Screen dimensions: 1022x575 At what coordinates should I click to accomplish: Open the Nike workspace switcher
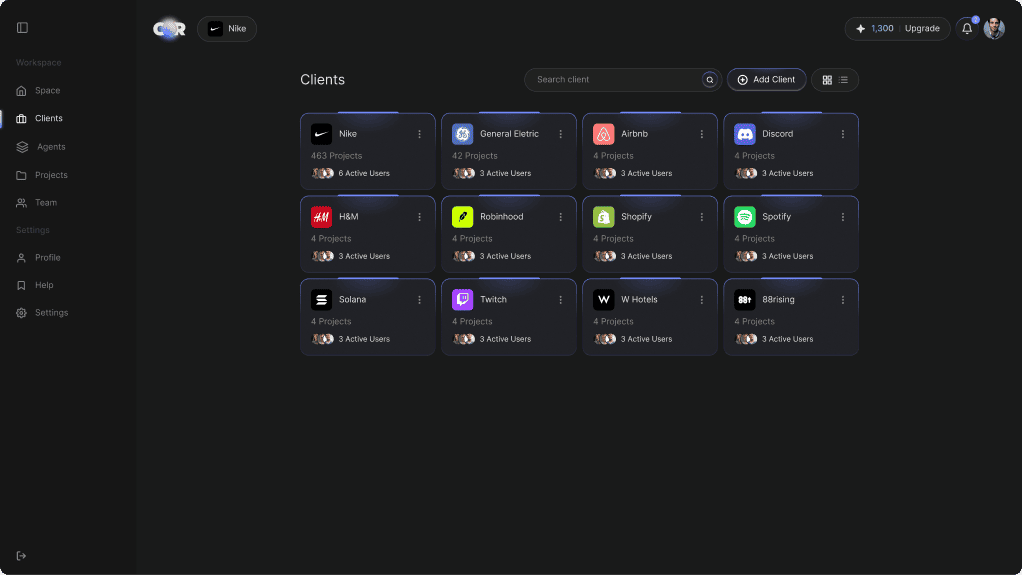pos(227,29)
